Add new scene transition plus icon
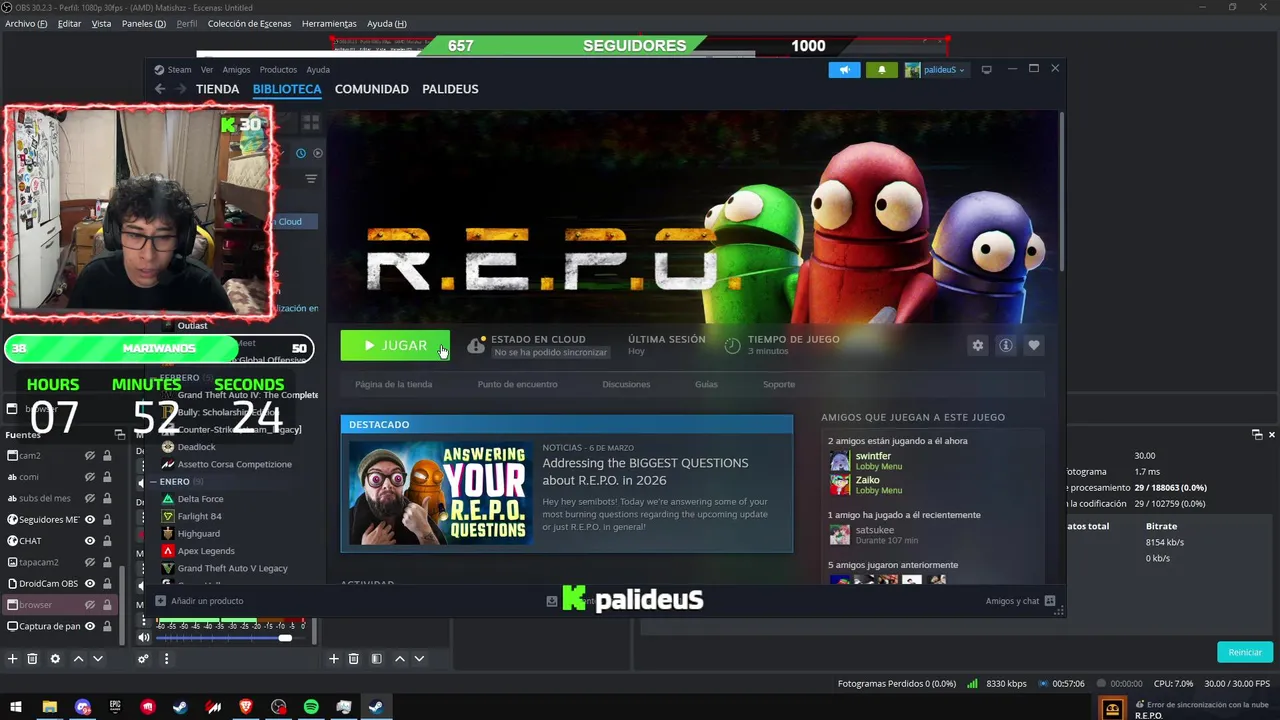 coord(334,659)
